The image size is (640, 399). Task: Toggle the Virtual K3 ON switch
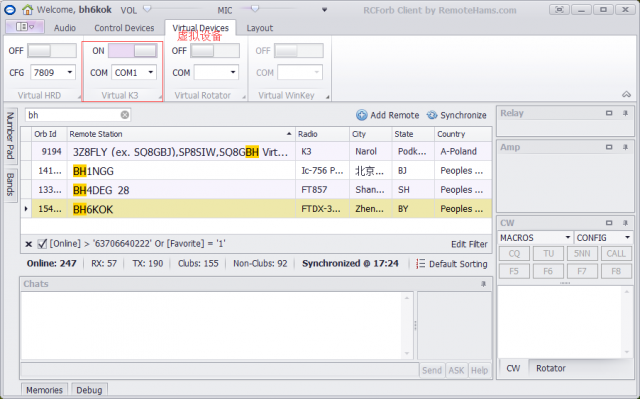[133, 51]
